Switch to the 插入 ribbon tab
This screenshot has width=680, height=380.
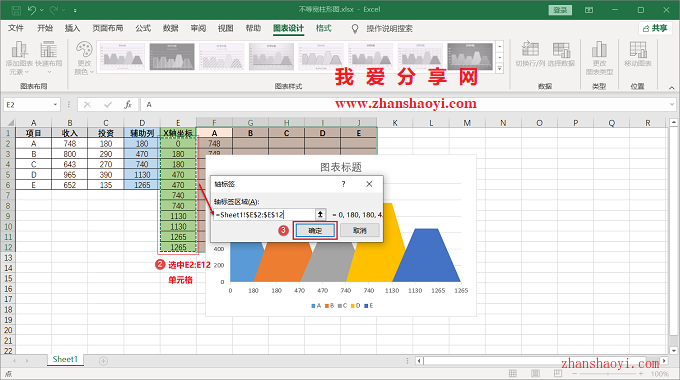(x=72, y=28)
